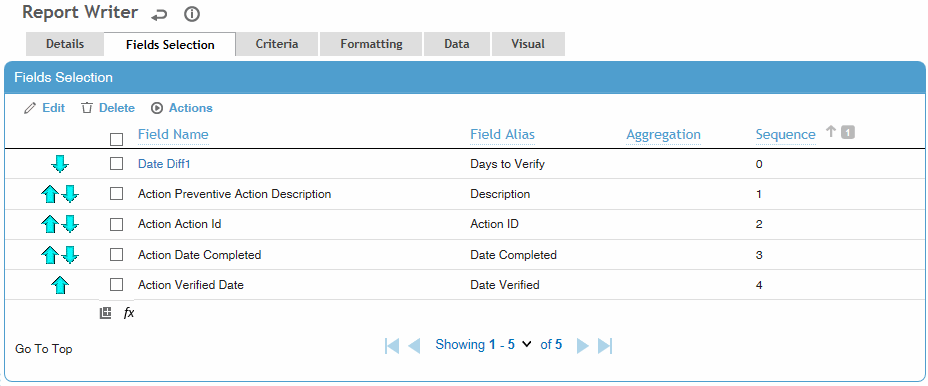
Task: Open the Formatting tab
Action: 371,44
